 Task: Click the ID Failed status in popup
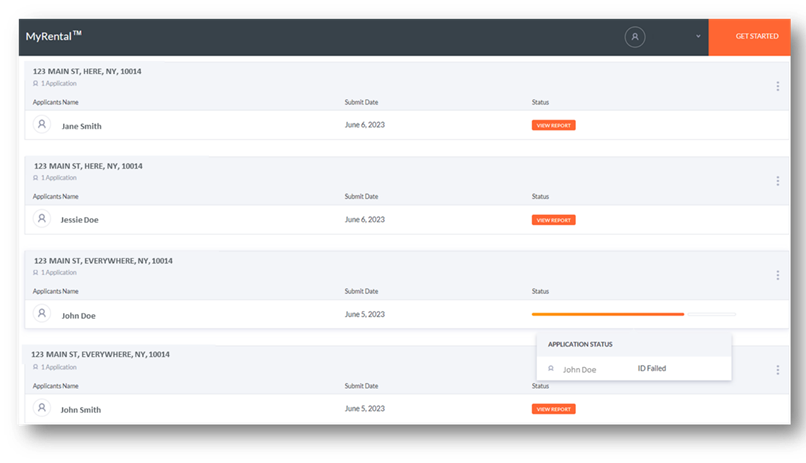tap(652, 368)
